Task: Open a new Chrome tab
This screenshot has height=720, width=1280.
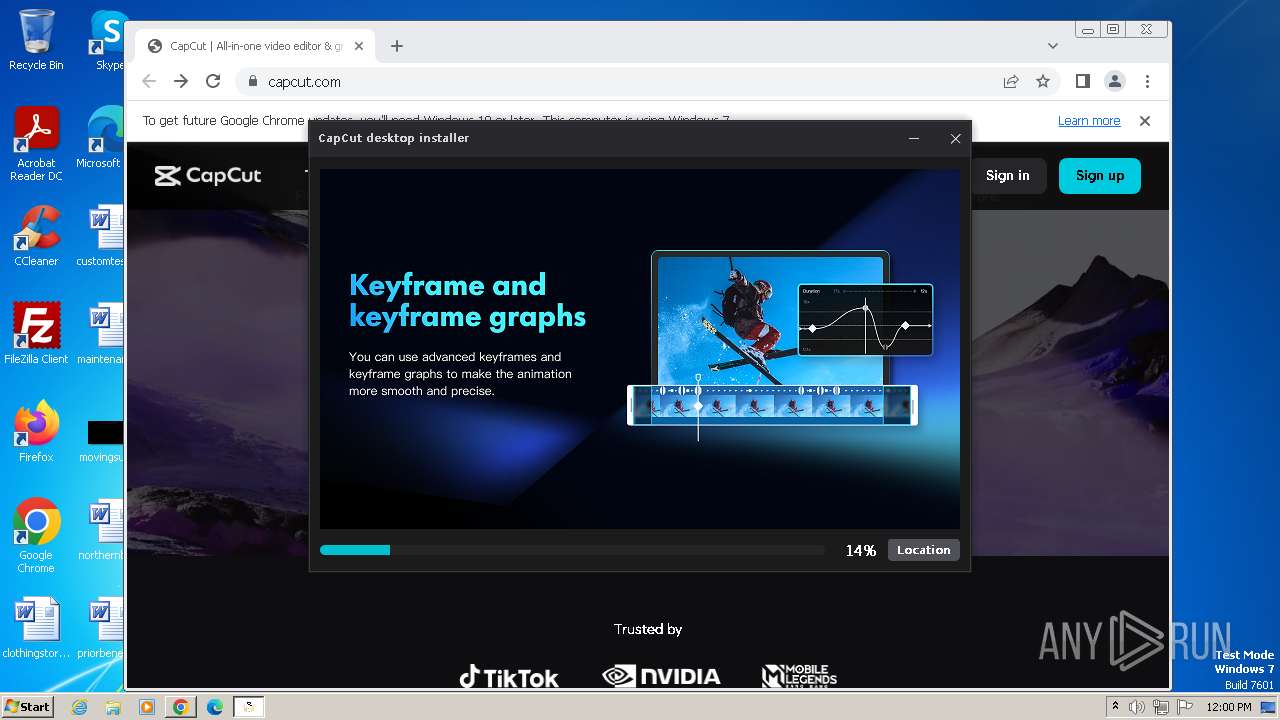Action: coord(397,46)
